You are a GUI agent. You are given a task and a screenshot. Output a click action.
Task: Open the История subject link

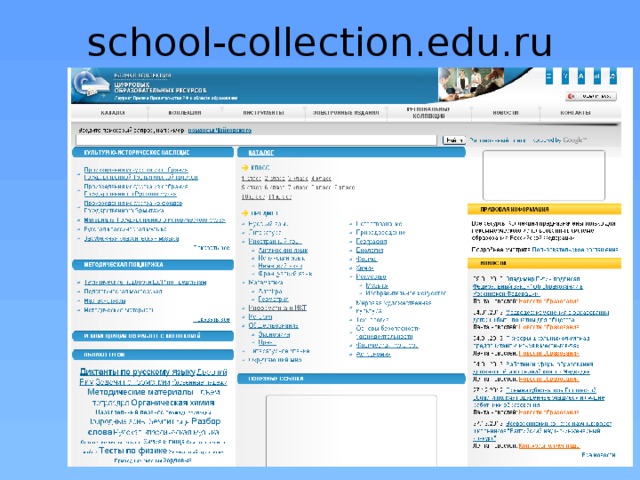point(260,317)
